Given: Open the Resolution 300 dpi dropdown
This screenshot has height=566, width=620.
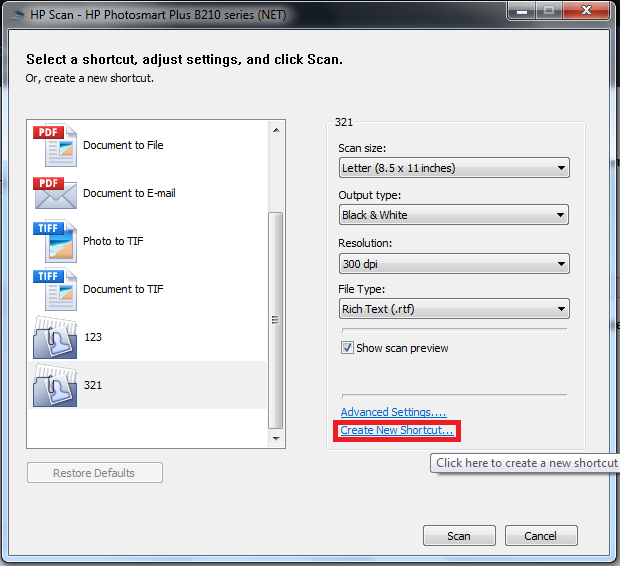Looking at the screenshot, I should click(454, 264).
